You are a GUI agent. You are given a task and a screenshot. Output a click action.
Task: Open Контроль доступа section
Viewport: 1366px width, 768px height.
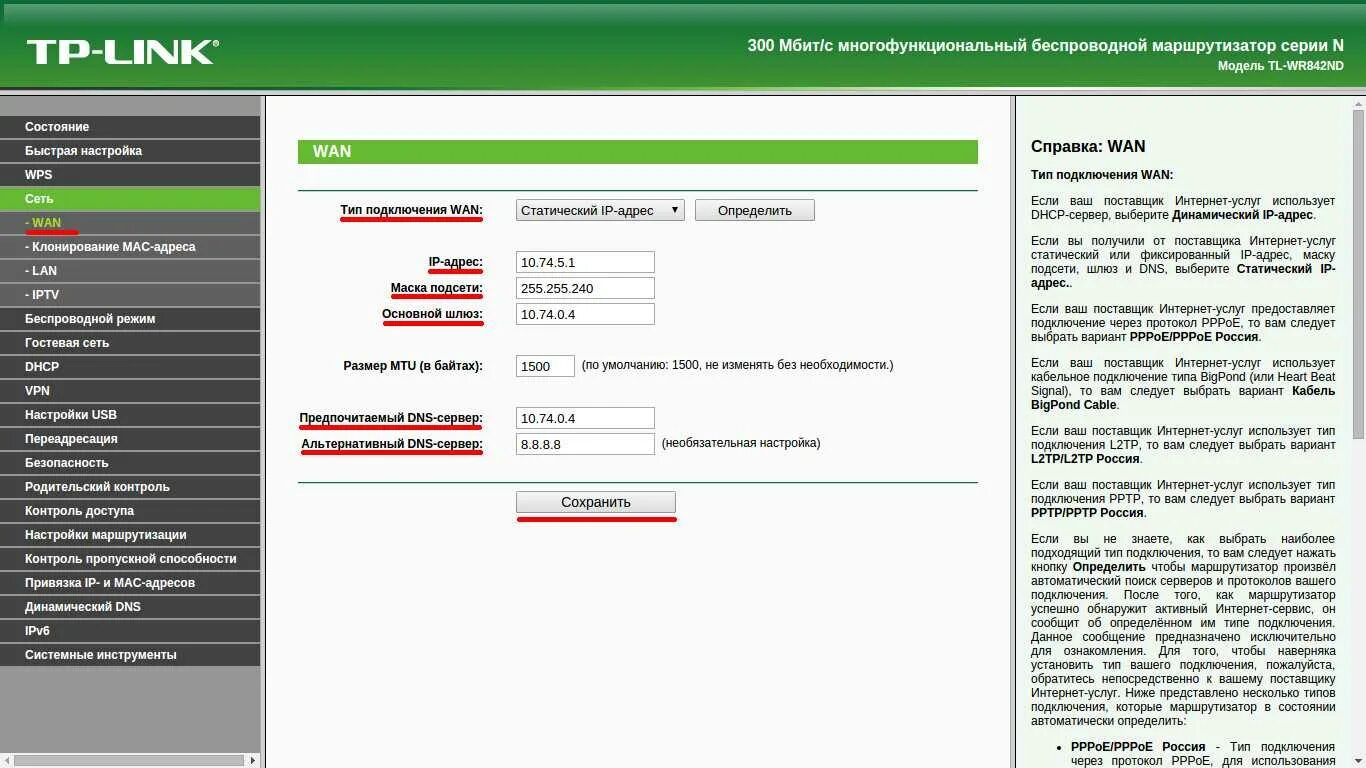click(130, 511)
